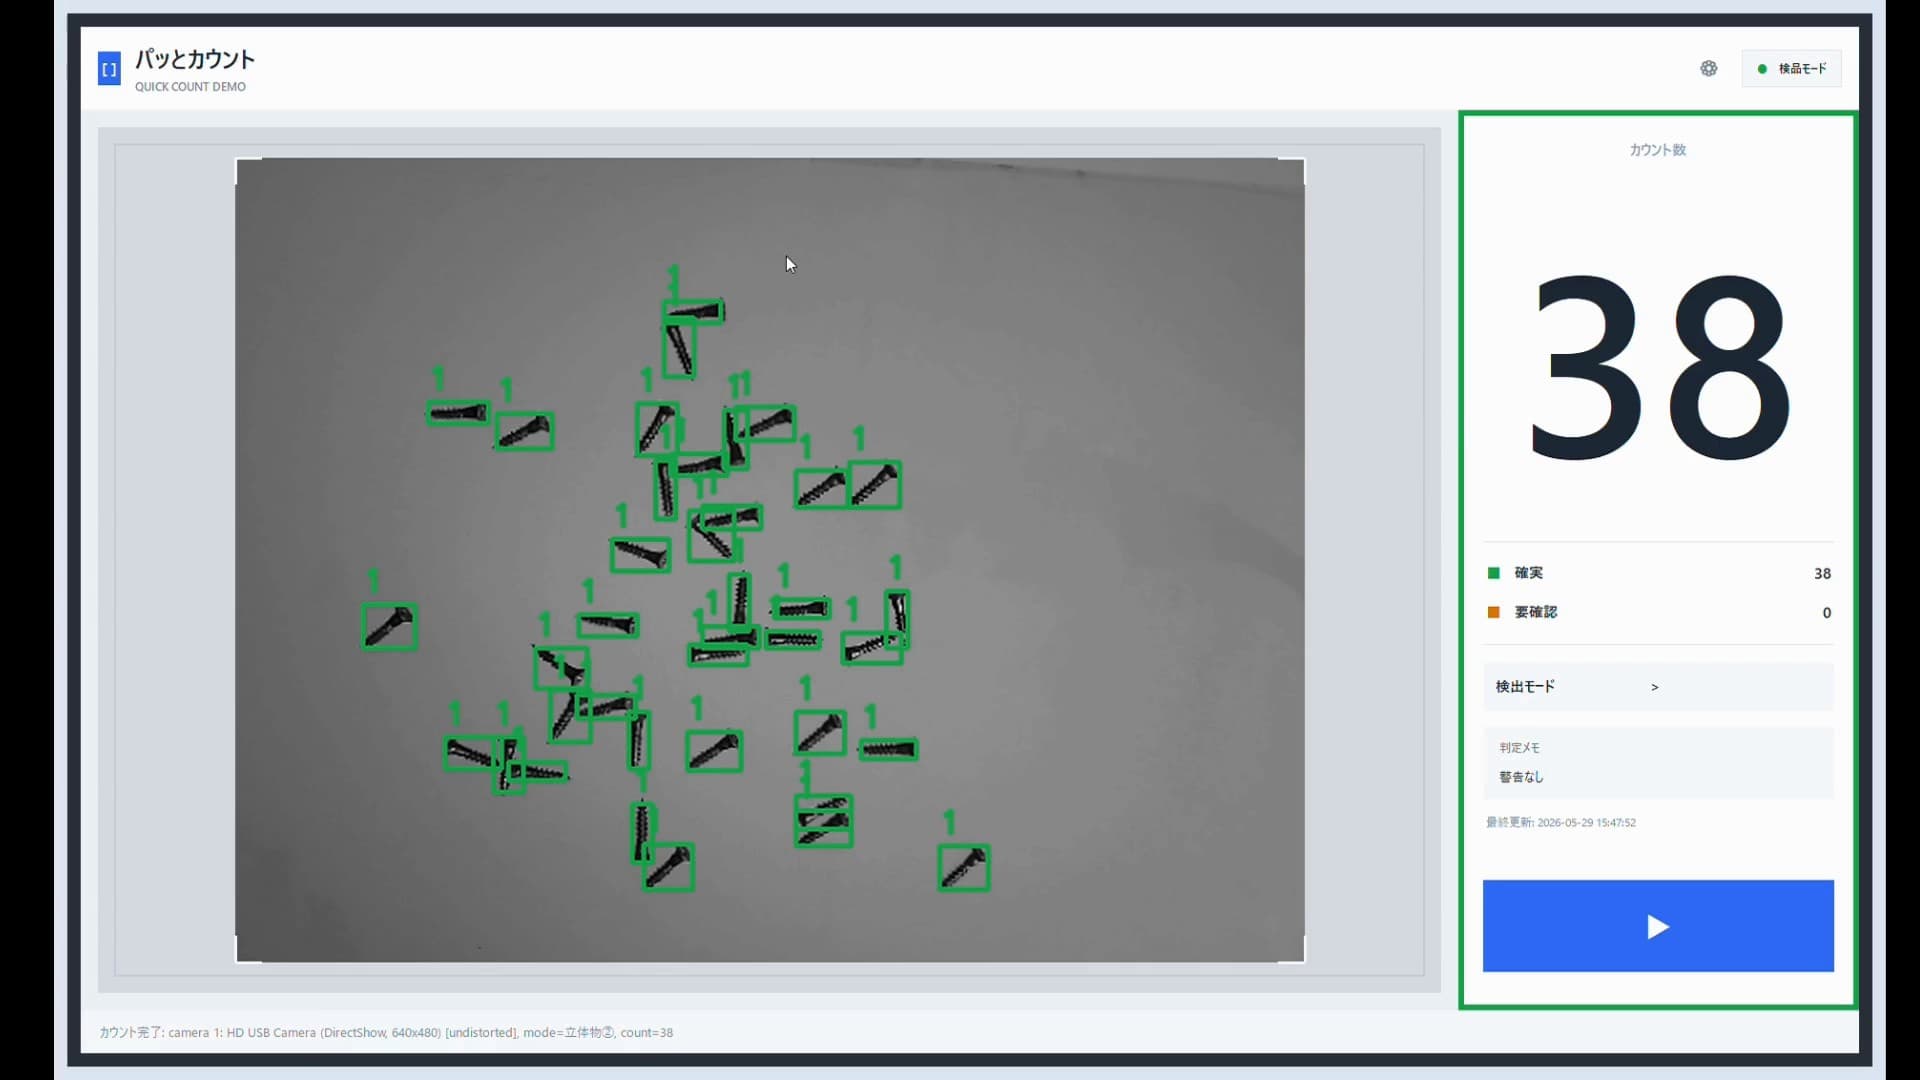Click the カウント完了 status bar message

click(386, 1033)
